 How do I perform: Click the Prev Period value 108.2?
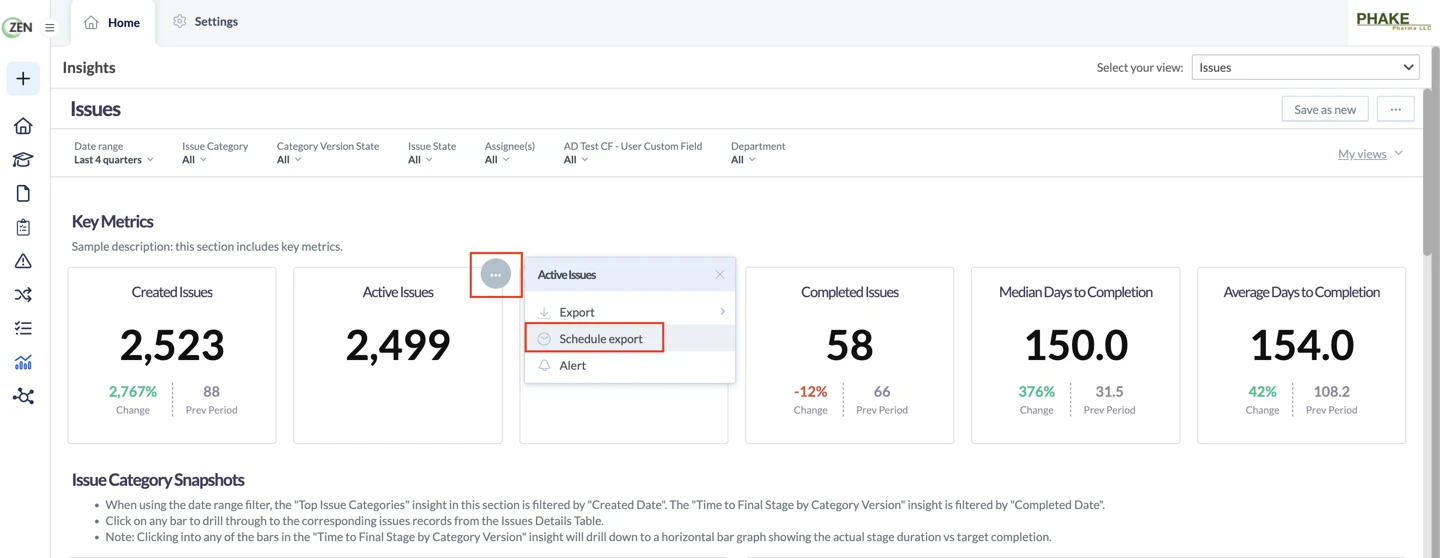tap(1331, 391)
